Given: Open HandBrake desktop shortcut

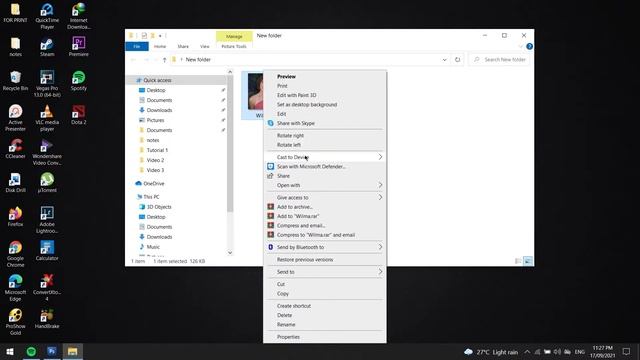Looking at the screenshot, I should coord(47,319).
